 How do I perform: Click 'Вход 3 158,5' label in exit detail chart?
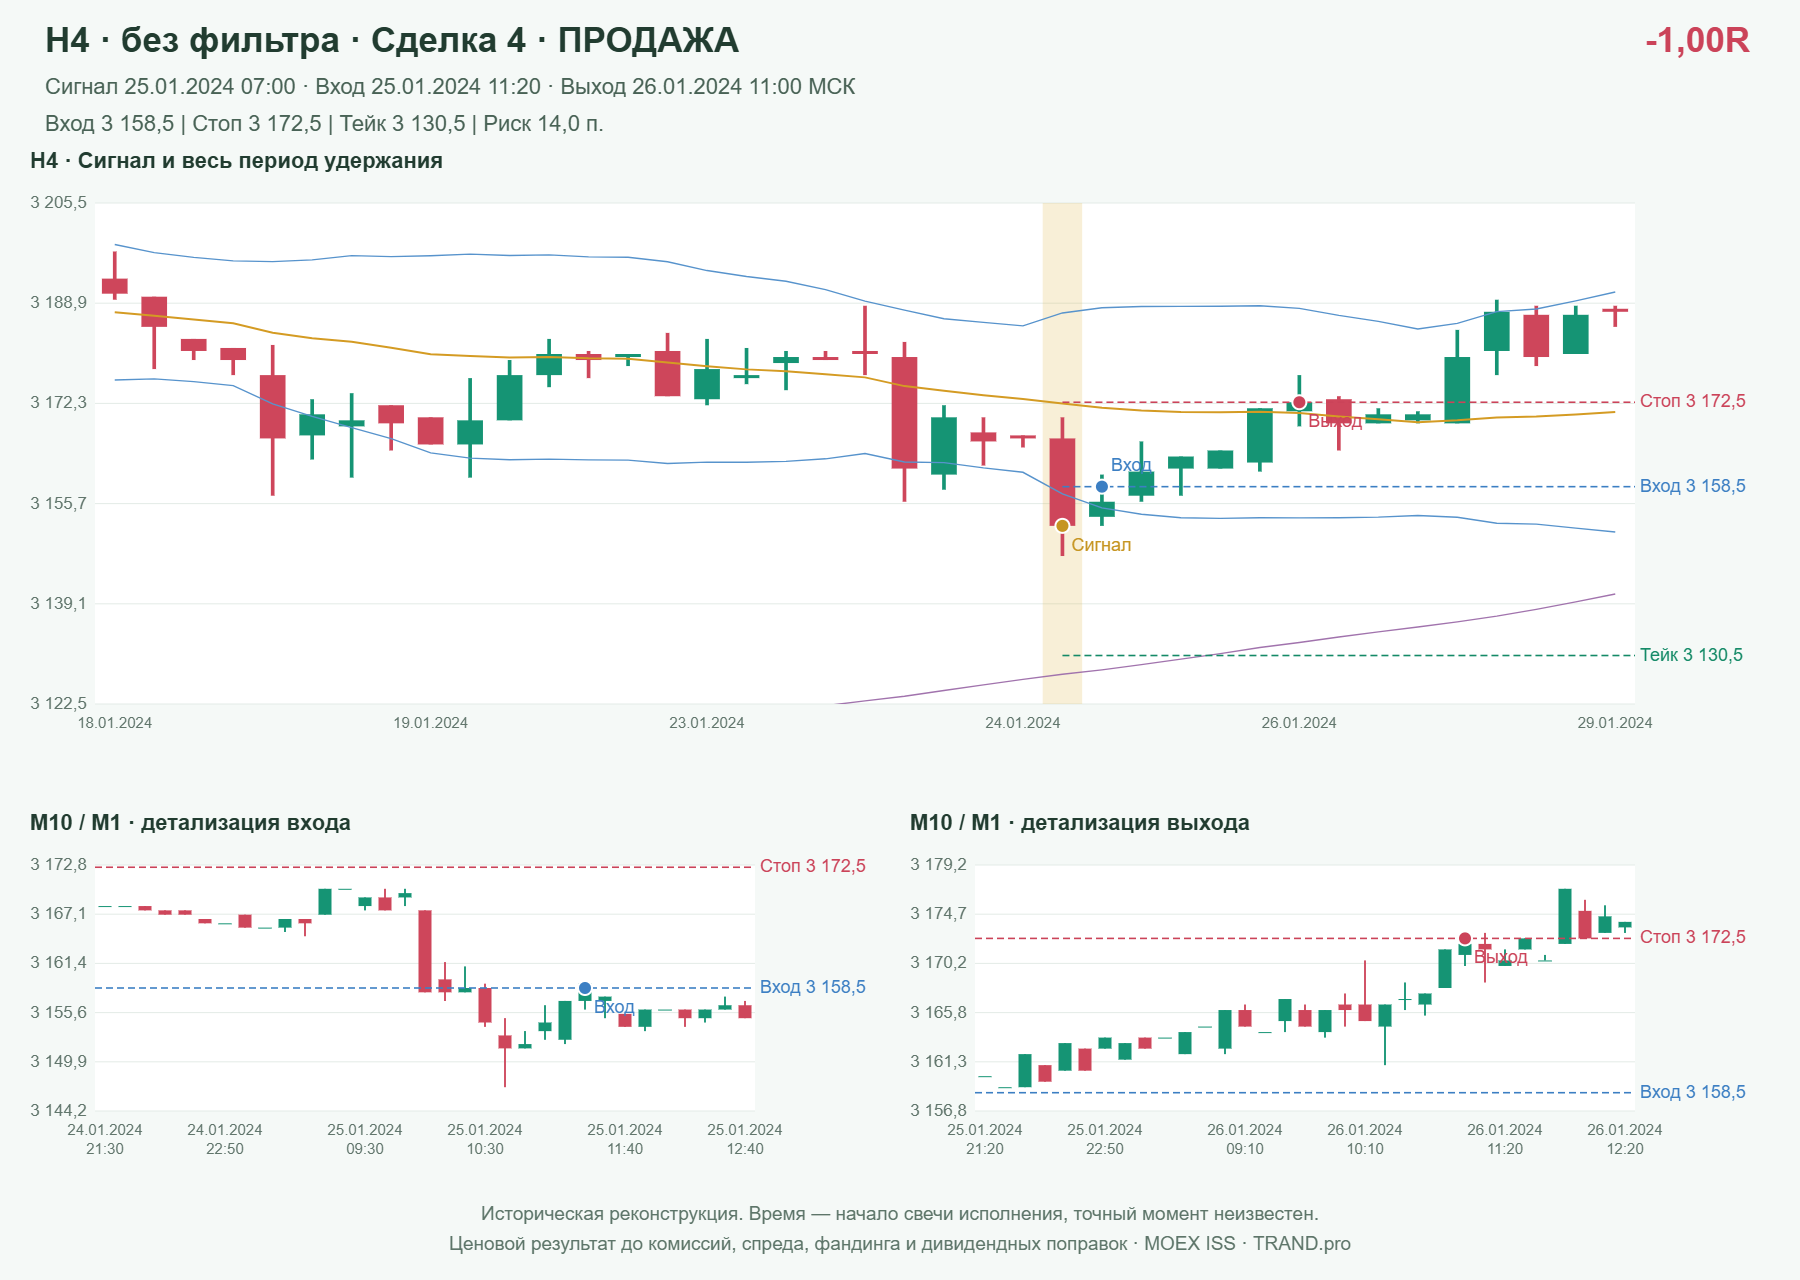click(1693, 1092)
